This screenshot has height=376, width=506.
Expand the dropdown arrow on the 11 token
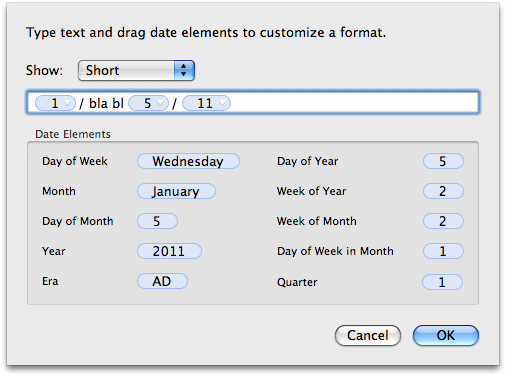click(223, 103)
